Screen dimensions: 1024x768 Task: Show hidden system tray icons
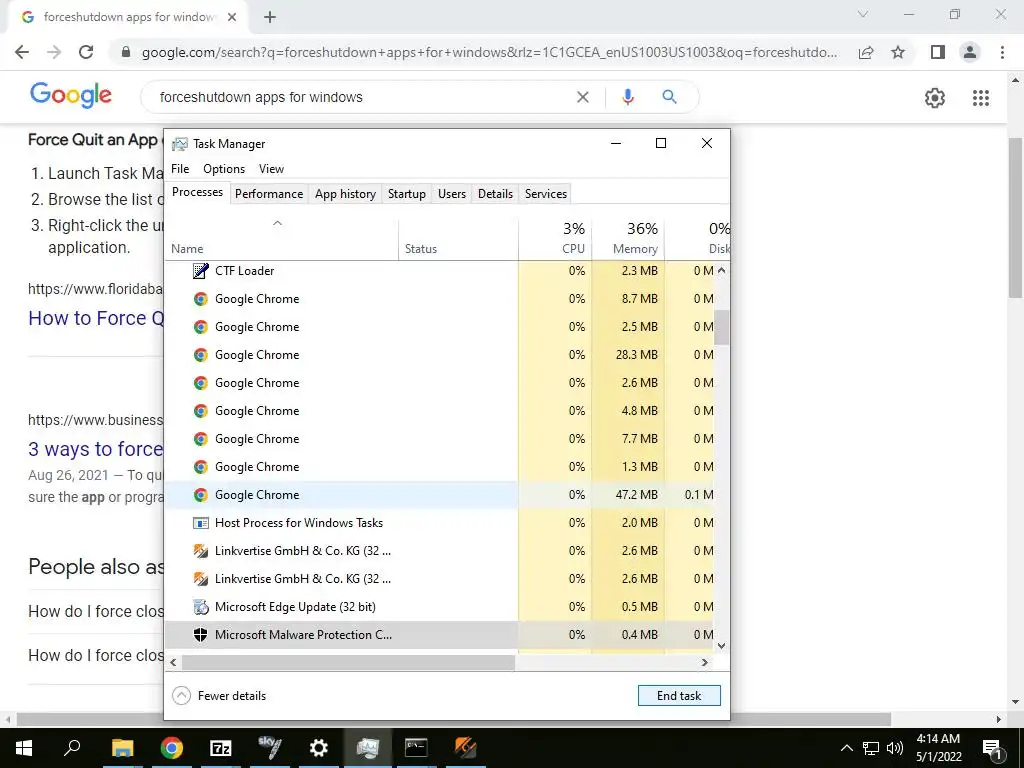click(x=846, y=748)
